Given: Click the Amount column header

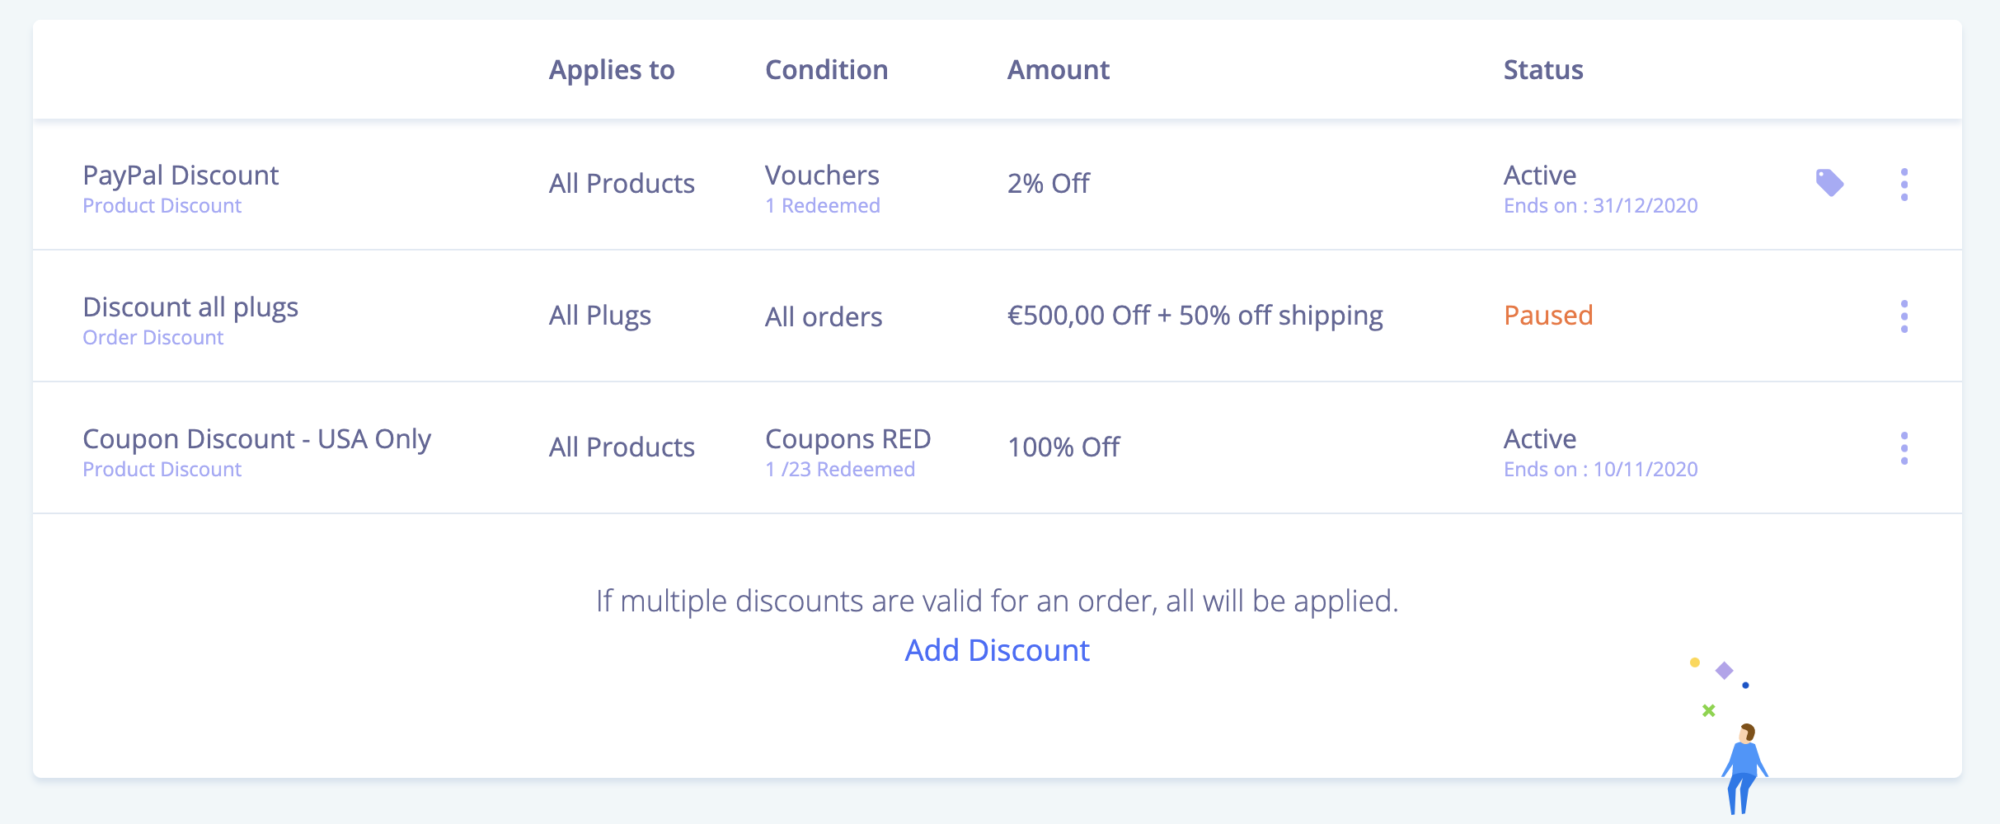Looking at the screenshot, I should coord(1058,70).
